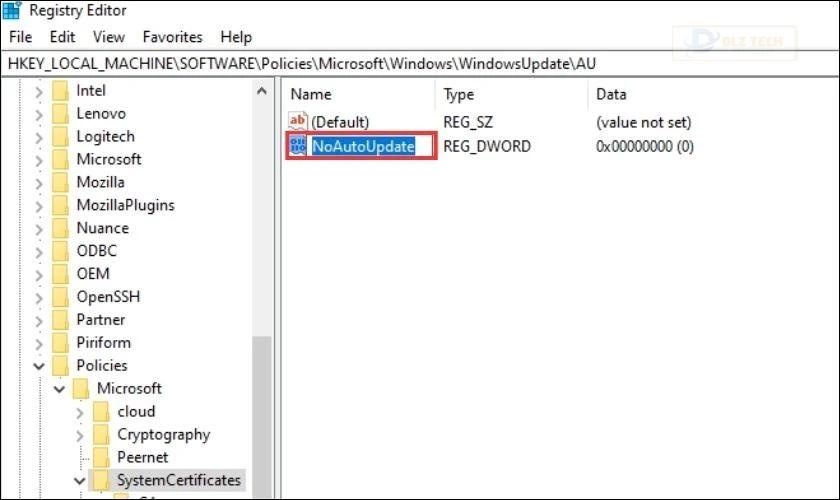Click the (Default) string value icon
This screenshot has height=500, width=840.
(297, 122)
